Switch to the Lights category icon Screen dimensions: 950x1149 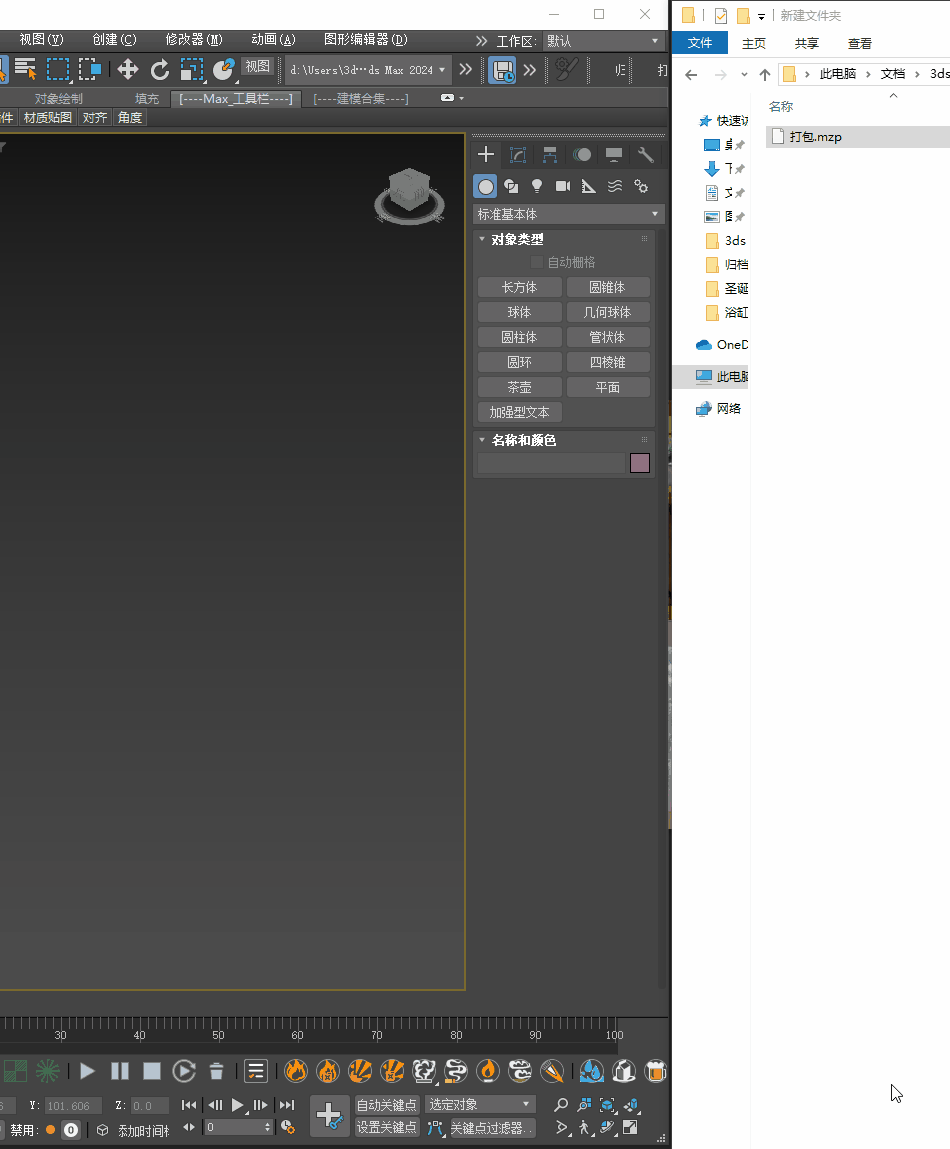[x=537, y=186]
